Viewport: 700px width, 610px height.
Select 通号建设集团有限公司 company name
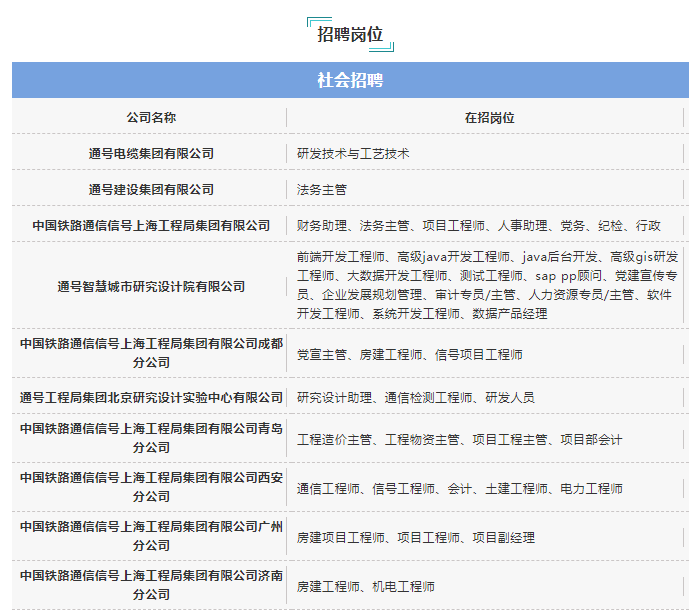click(151, 190)
